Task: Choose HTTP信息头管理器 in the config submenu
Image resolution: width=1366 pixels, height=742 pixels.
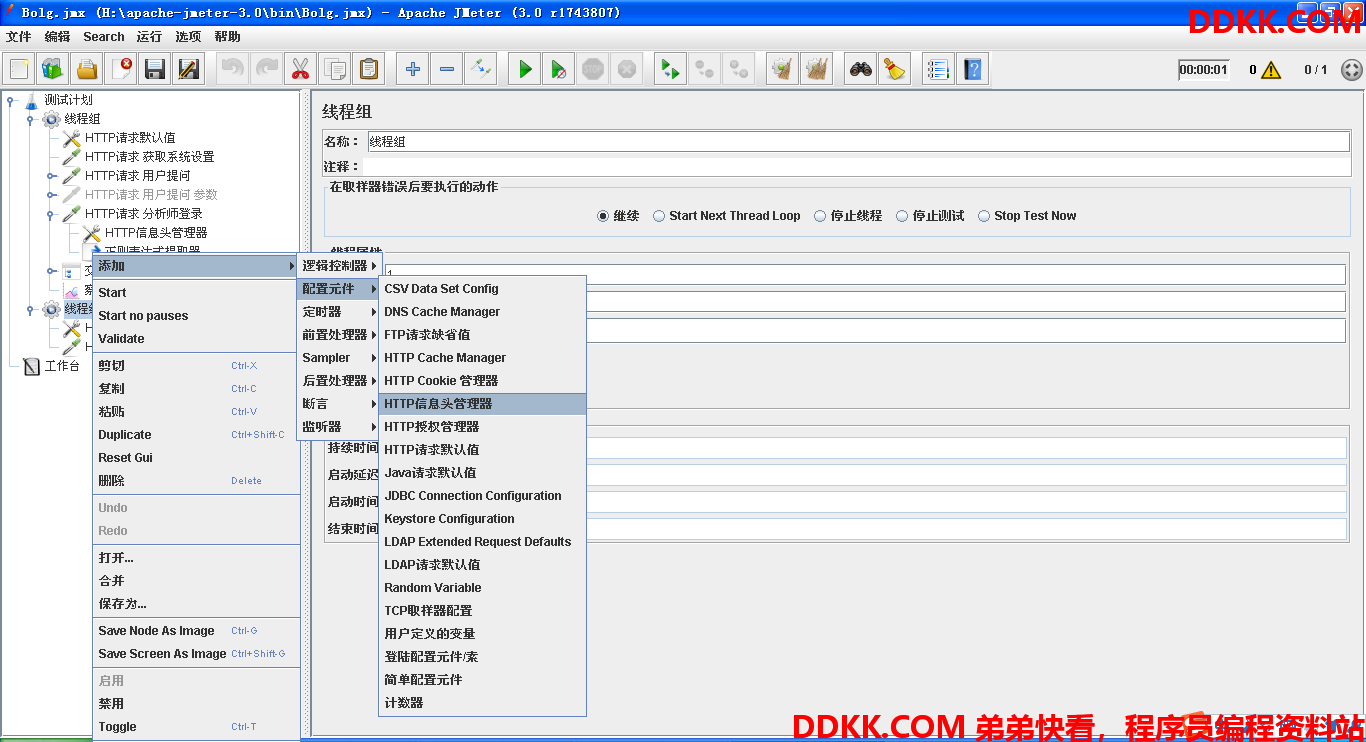Action: click(483, 404)
